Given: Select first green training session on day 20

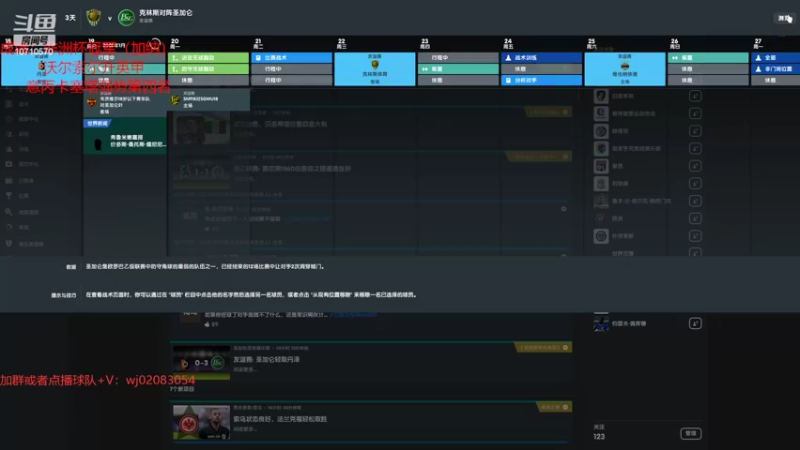Looking at the screenshot, I should pyautogui.click(x=208, y=58).
